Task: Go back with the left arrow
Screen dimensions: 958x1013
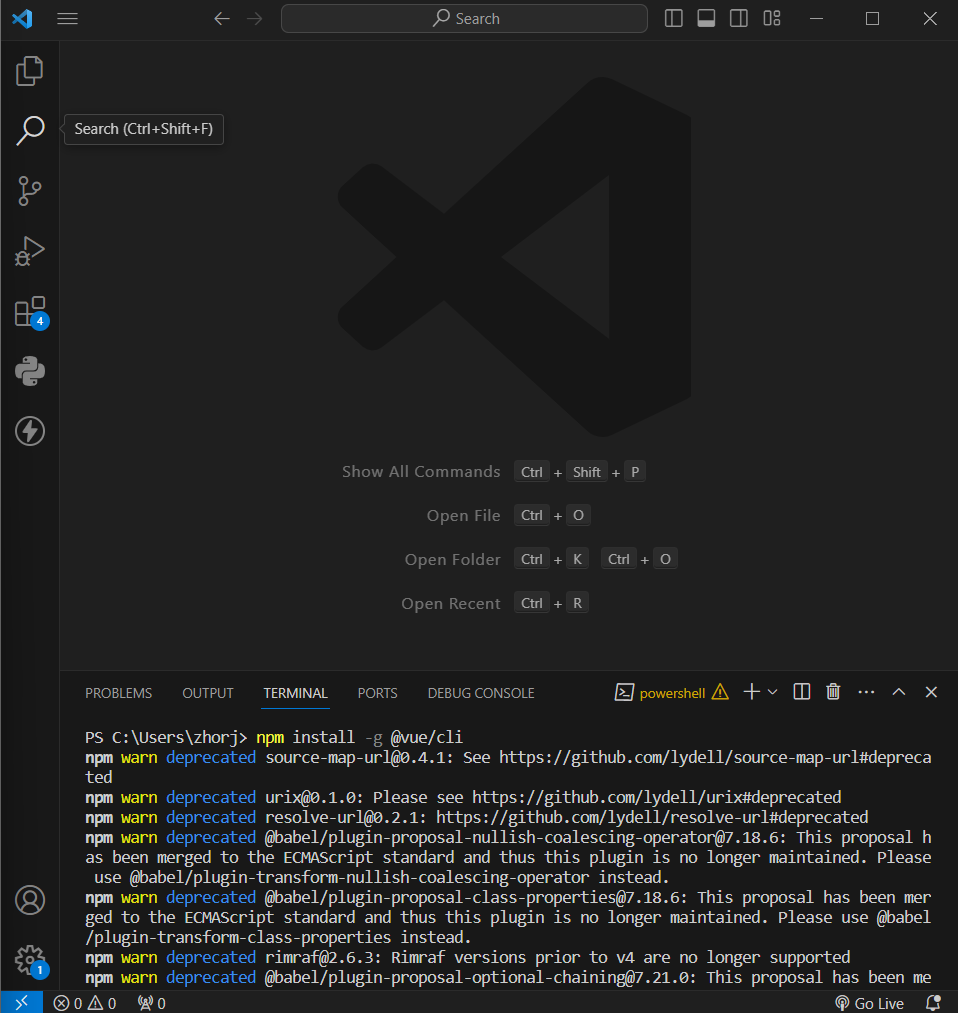Action: (222, 19)
